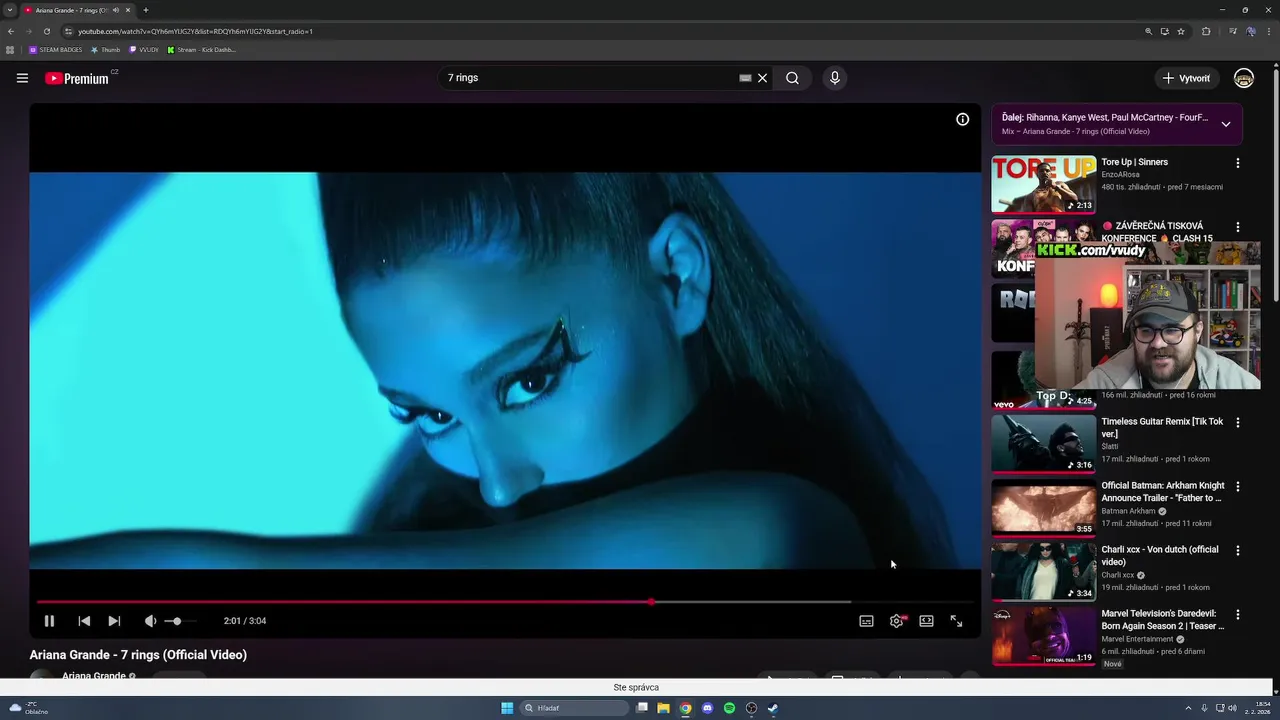The height and width of the screenshot is (720, 1280).
Task: Go back in browser history
Action: click(x=11, y=31)
